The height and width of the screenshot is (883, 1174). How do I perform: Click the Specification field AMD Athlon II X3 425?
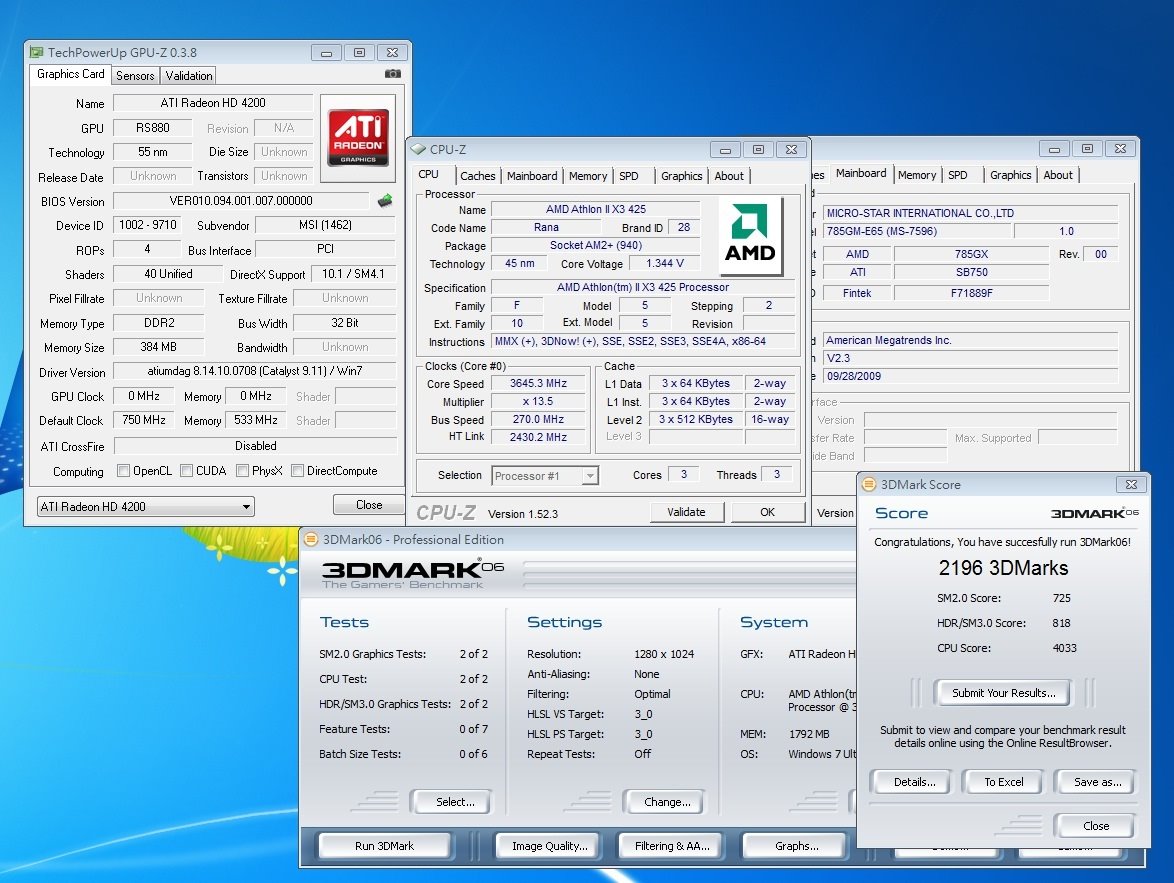pos(642,288)
